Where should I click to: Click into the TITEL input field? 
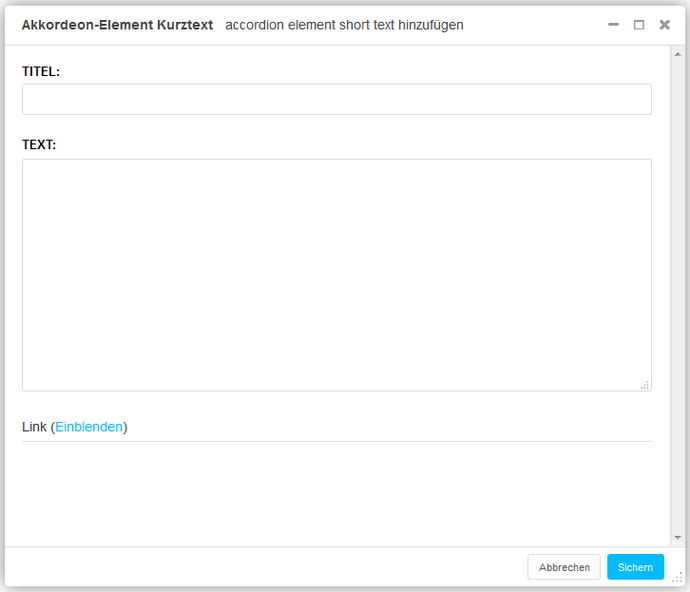tap(337, 99)
